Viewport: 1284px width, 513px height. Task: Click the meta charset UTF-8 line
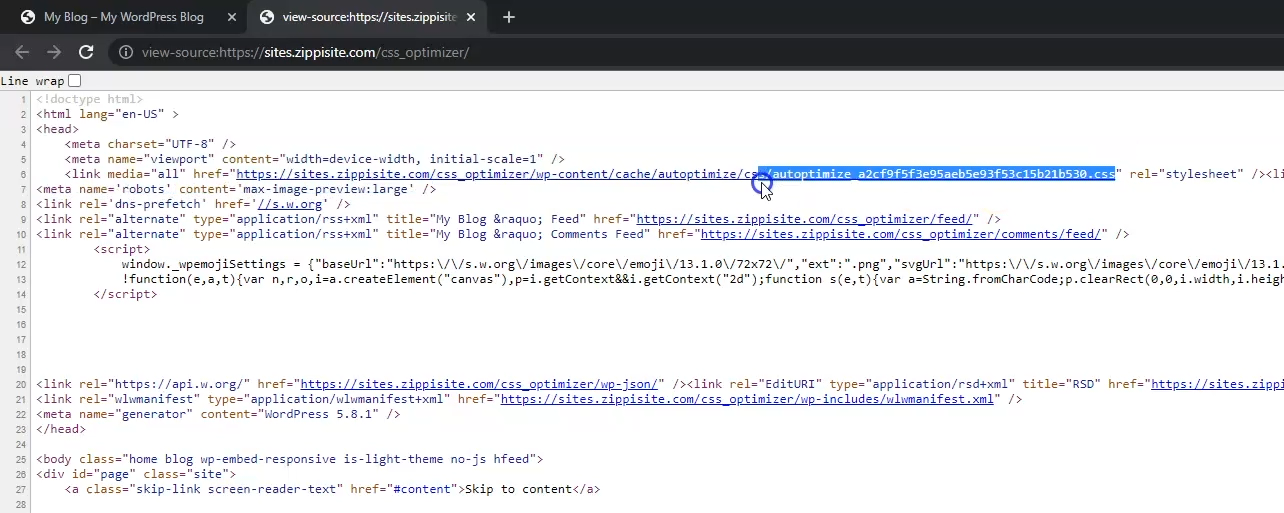[x=151, y=144]
